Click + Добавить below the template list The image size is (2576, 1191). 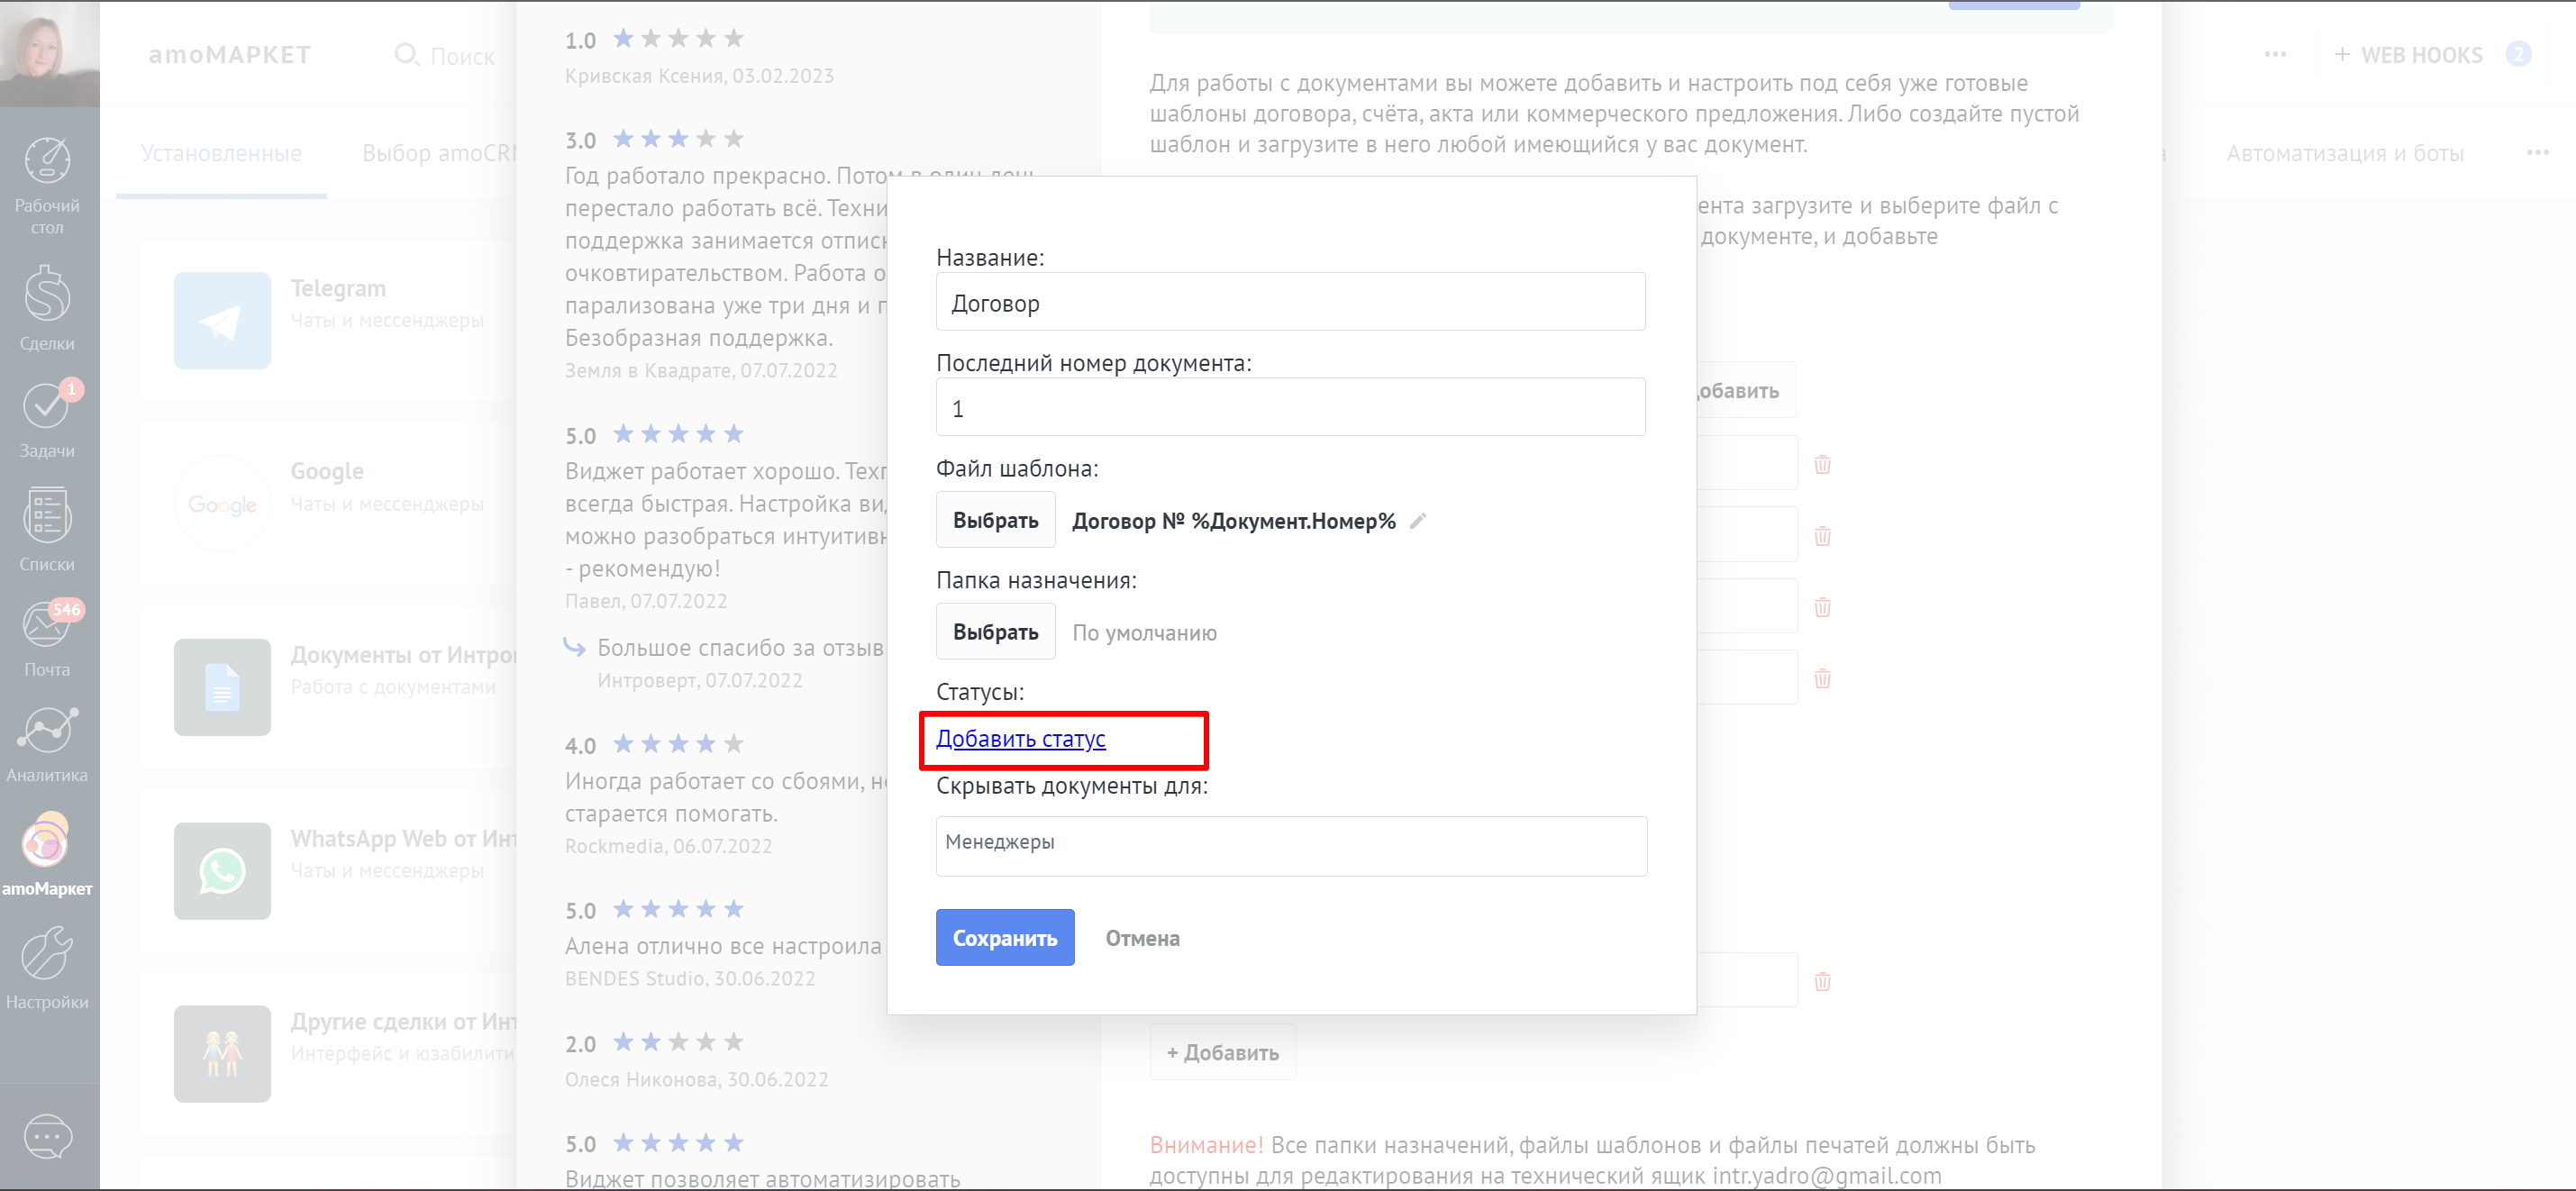[x=1222, y=1052]
